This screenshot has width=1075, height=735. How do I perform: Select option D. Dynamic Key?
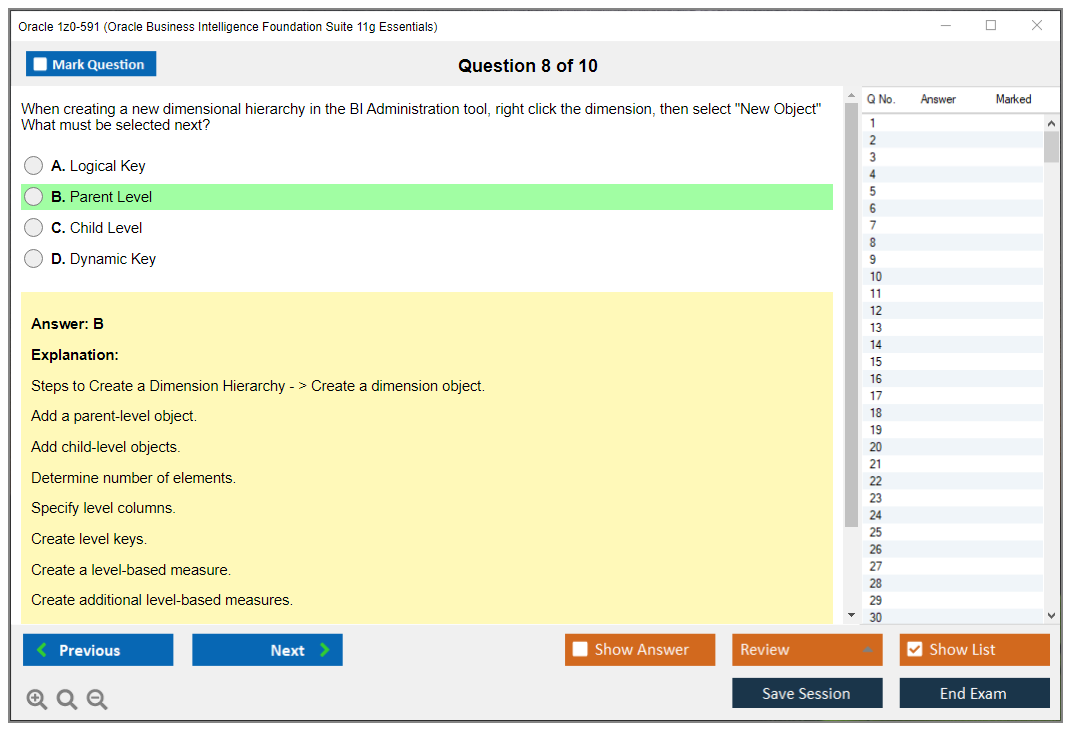pos(34,259)
